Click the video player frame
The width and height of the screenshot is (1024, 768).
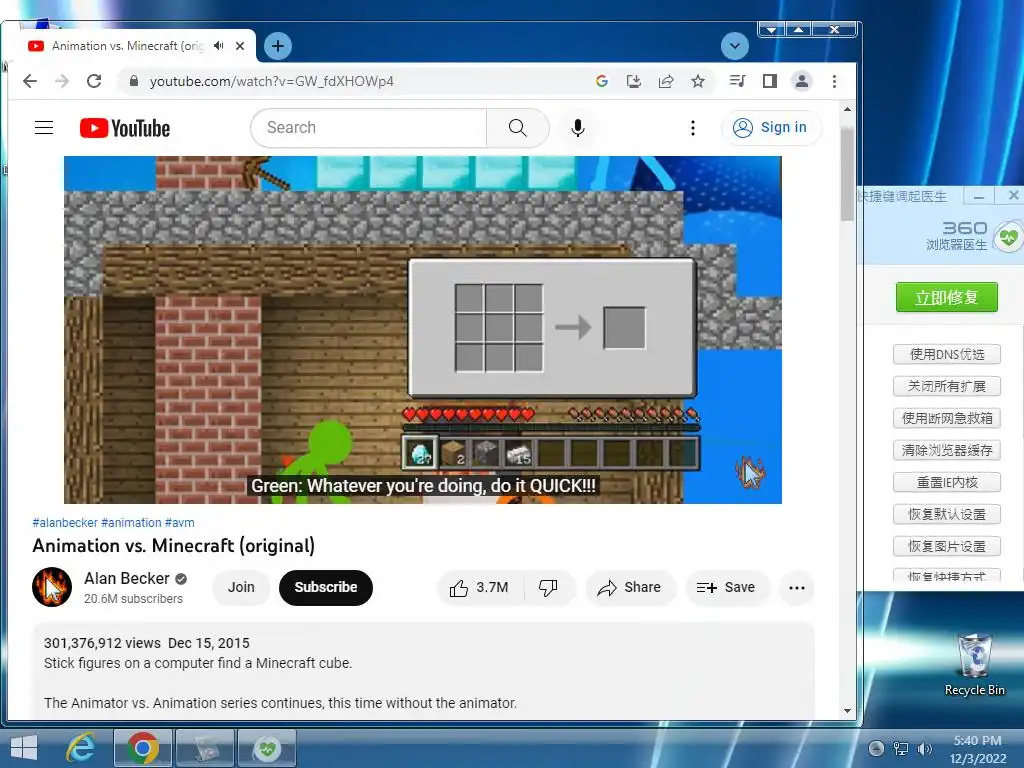tap(423, 330)
